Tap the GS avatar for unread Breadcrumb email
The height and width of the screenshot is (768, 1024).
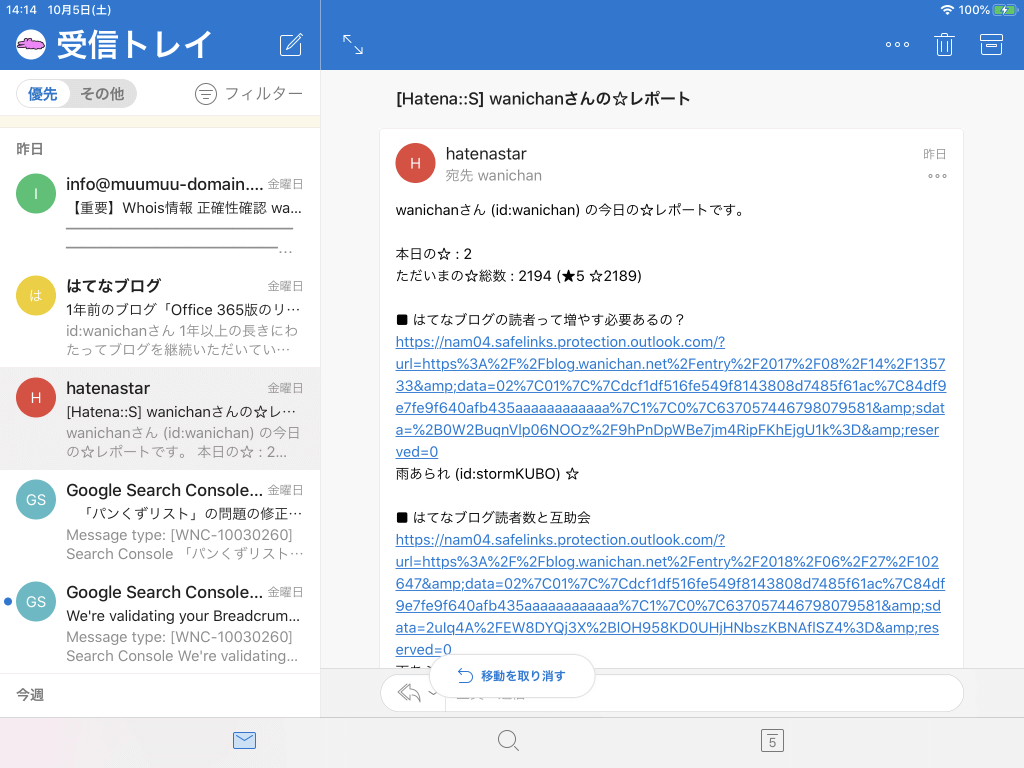pos(36,601)
